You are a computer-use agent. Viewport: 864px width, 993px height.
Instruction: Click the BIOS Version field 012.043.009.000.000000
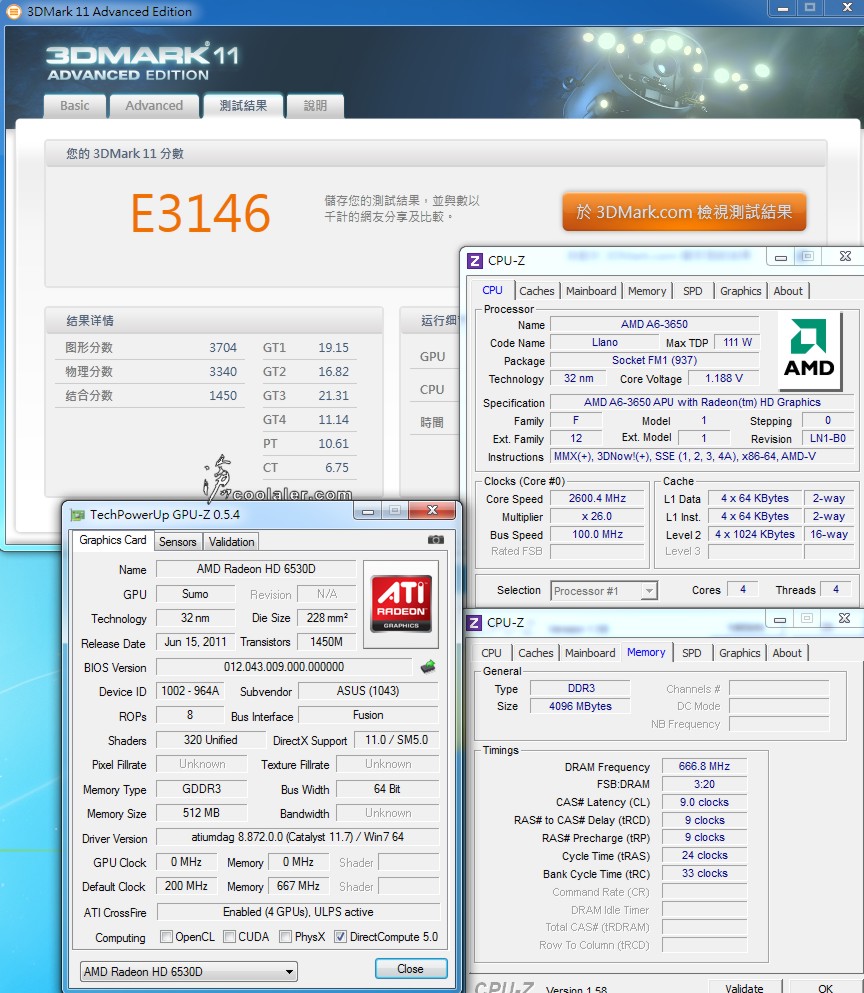(284, 667)
